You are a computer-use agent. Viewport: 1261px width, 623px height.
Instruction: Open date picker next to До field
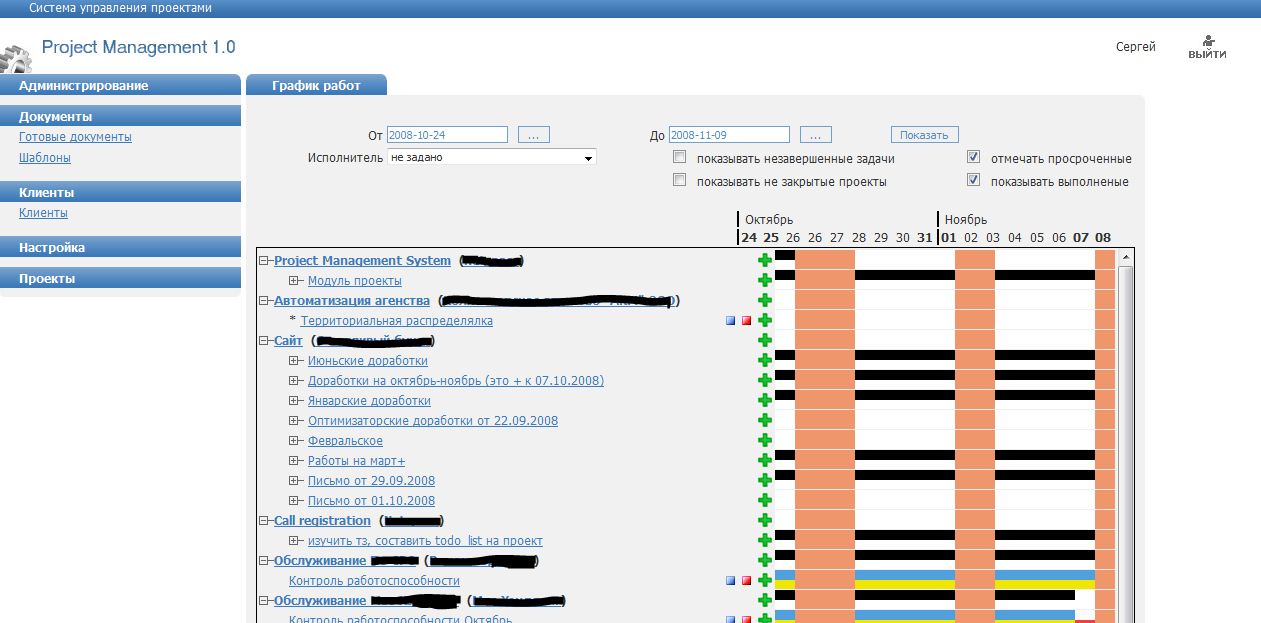tap(816, 134)
